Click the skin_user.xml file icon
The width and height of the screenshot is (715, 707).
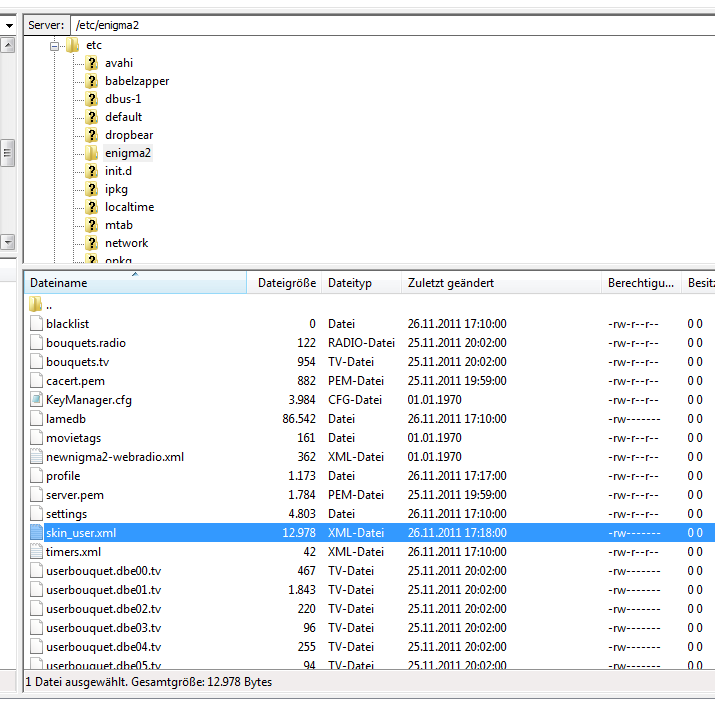click(36, 533)
